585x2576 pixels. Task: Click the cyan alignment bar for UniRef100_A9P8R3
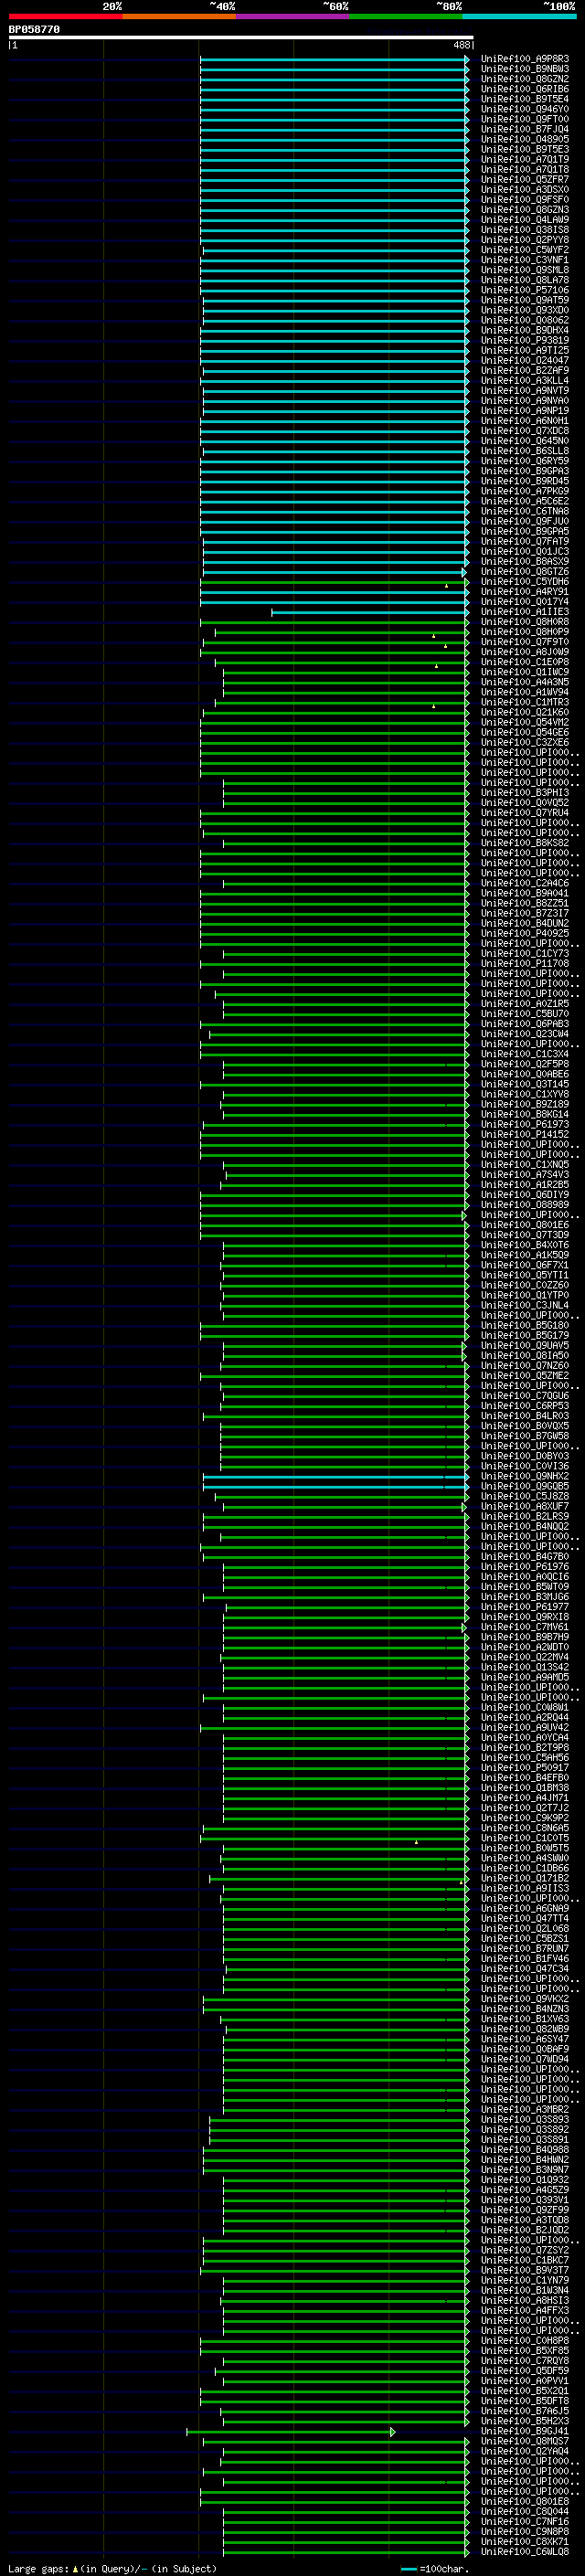[x=334, y=59]
